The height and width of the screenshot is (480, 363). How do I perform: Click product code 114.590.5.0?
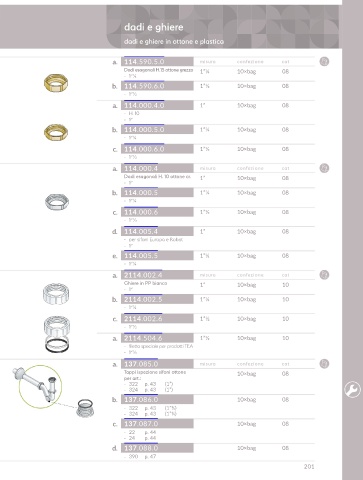click(x=144, y=62)
